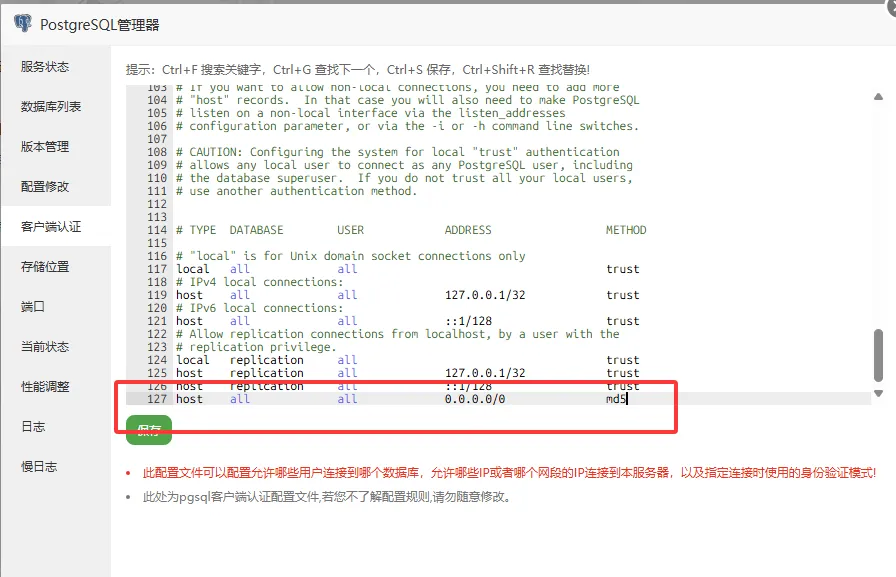Click the PostgreSQL管理器 window title
Screen dimensions: 896x577
[99, 25]
